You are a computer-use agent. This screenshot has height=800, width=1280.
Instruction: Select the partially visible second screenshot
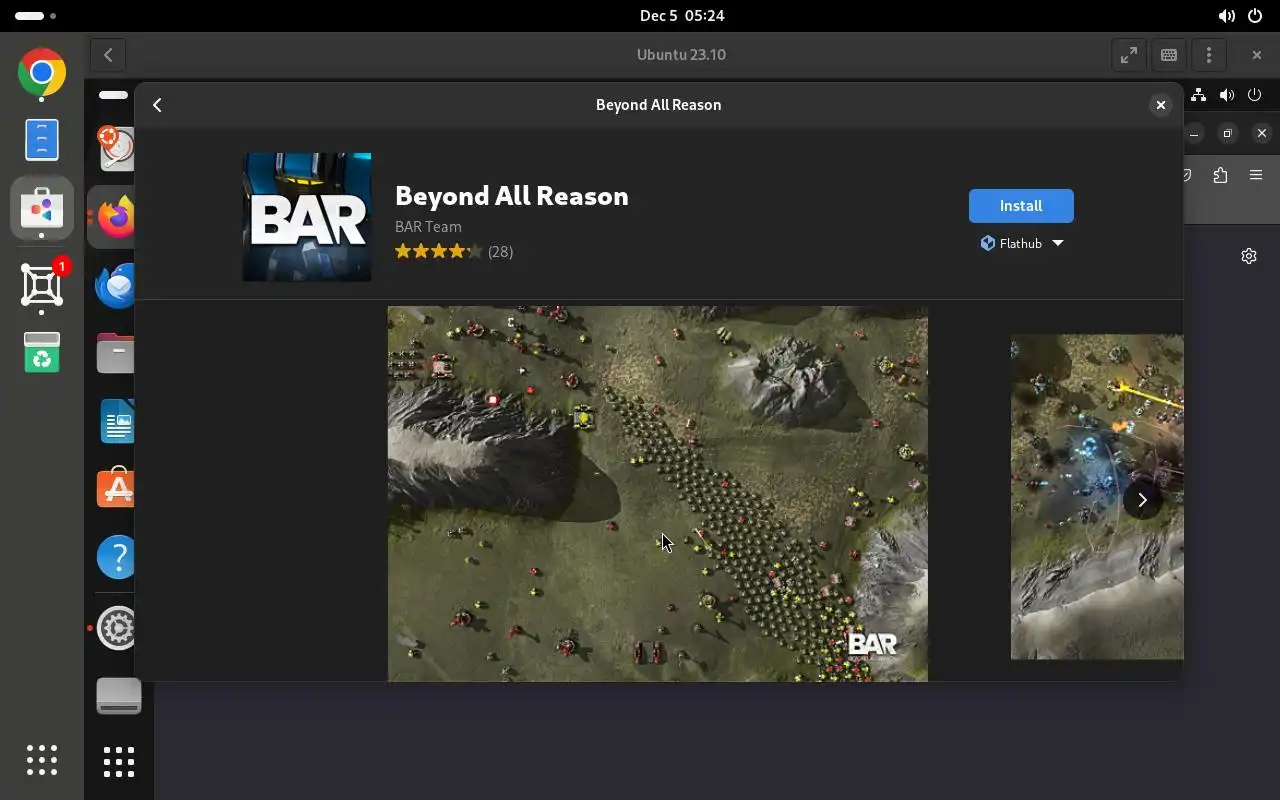coord(1097,497)
